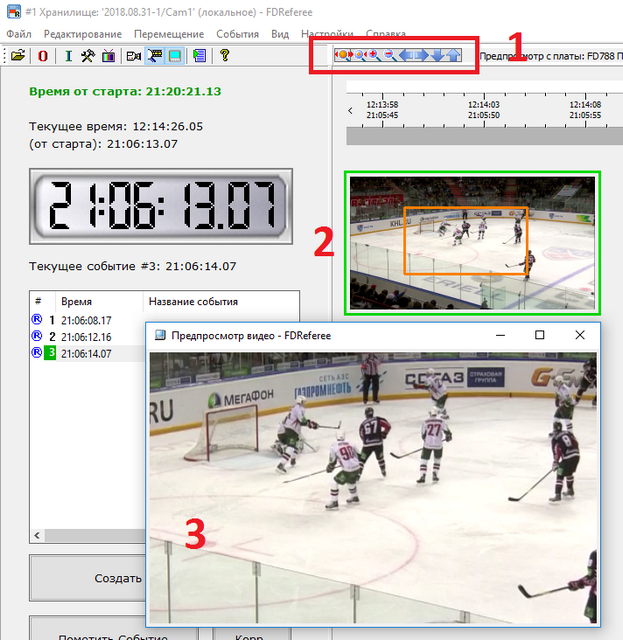Click the zoom in magnifier icon
This screenshot has width=623, height=640.
point(373,55)
